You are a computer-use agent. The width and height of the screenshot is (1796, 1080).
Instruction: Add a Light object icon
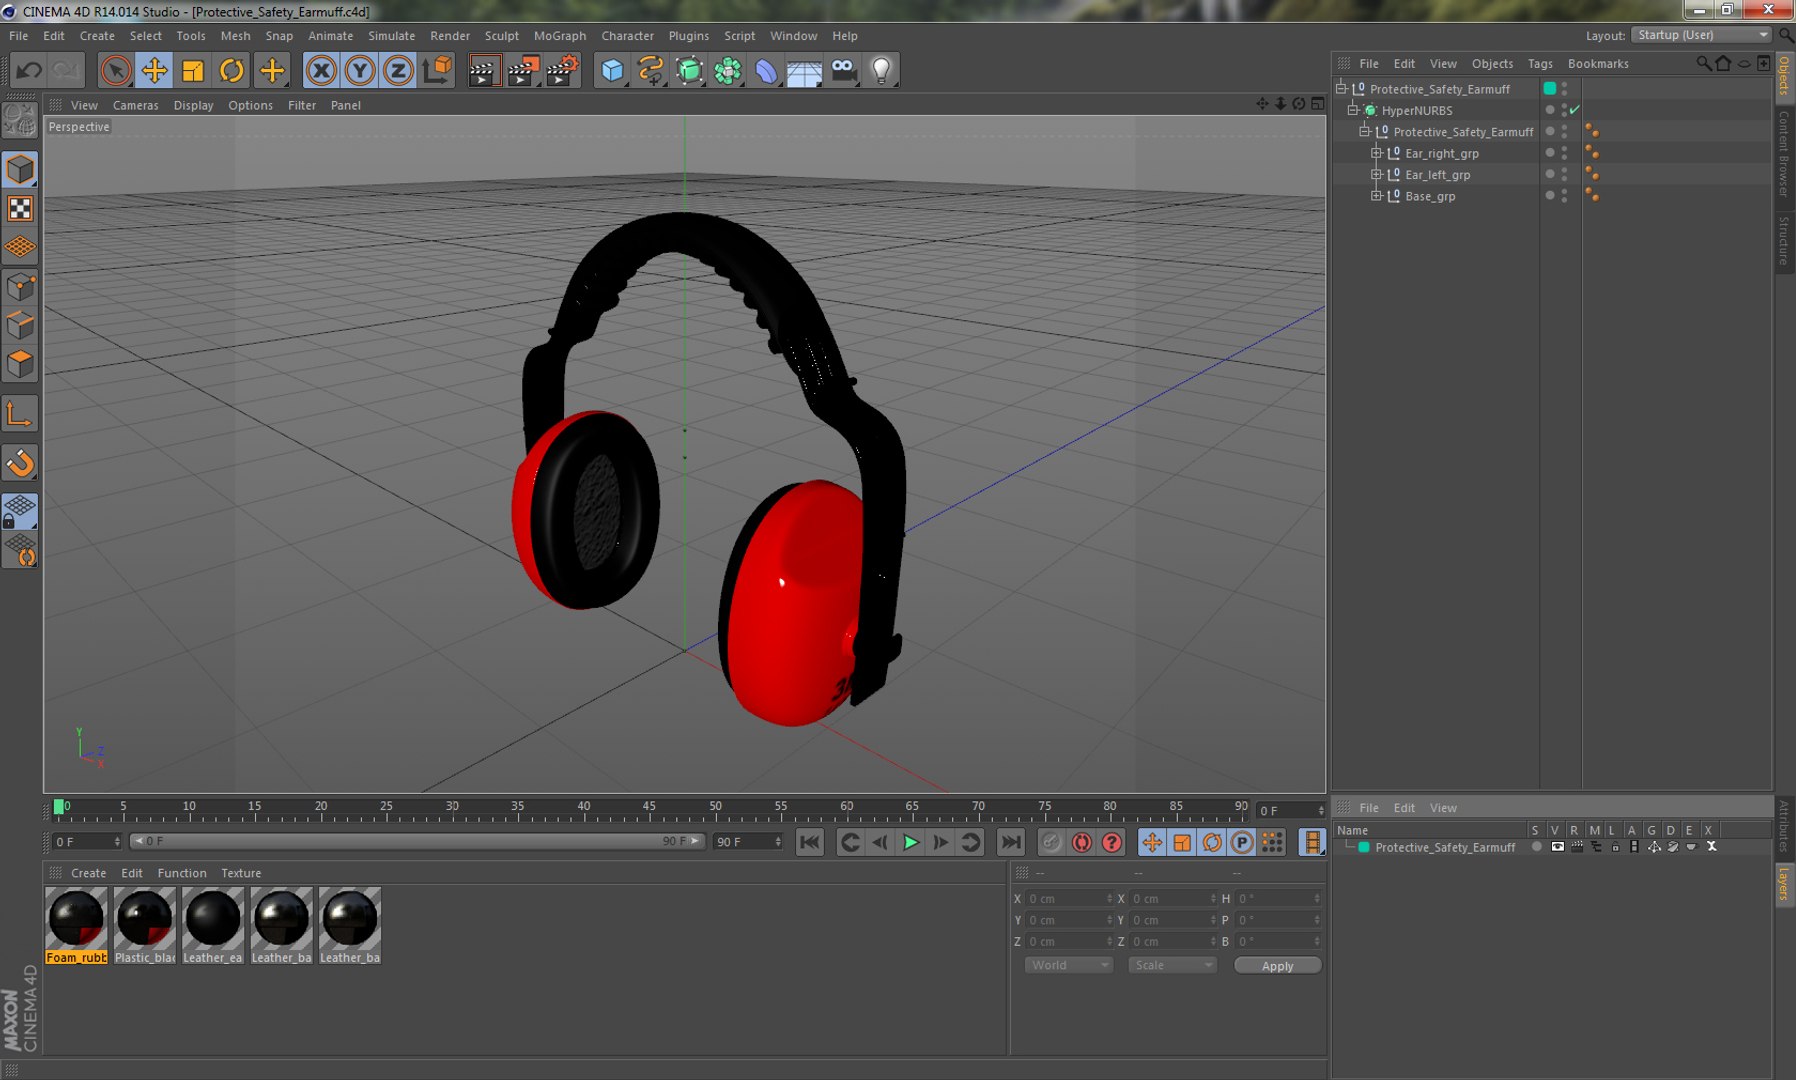[x=881, y=71]
